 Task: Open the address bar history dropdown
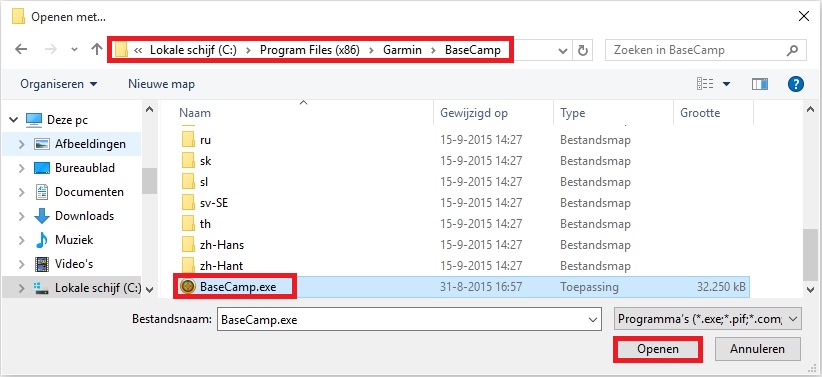pyautogui.click(x=564, y=51)
